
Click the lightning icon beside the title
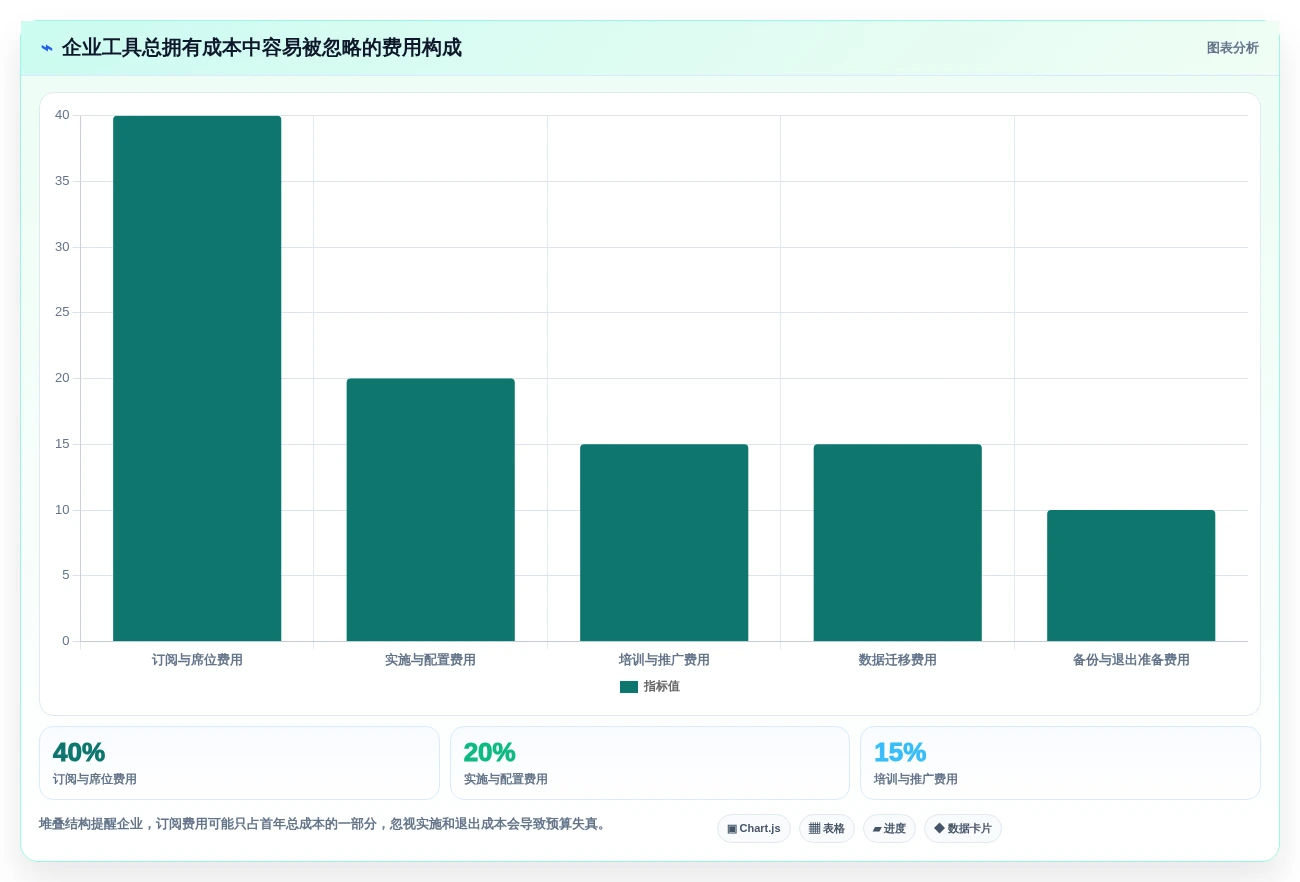47,48
